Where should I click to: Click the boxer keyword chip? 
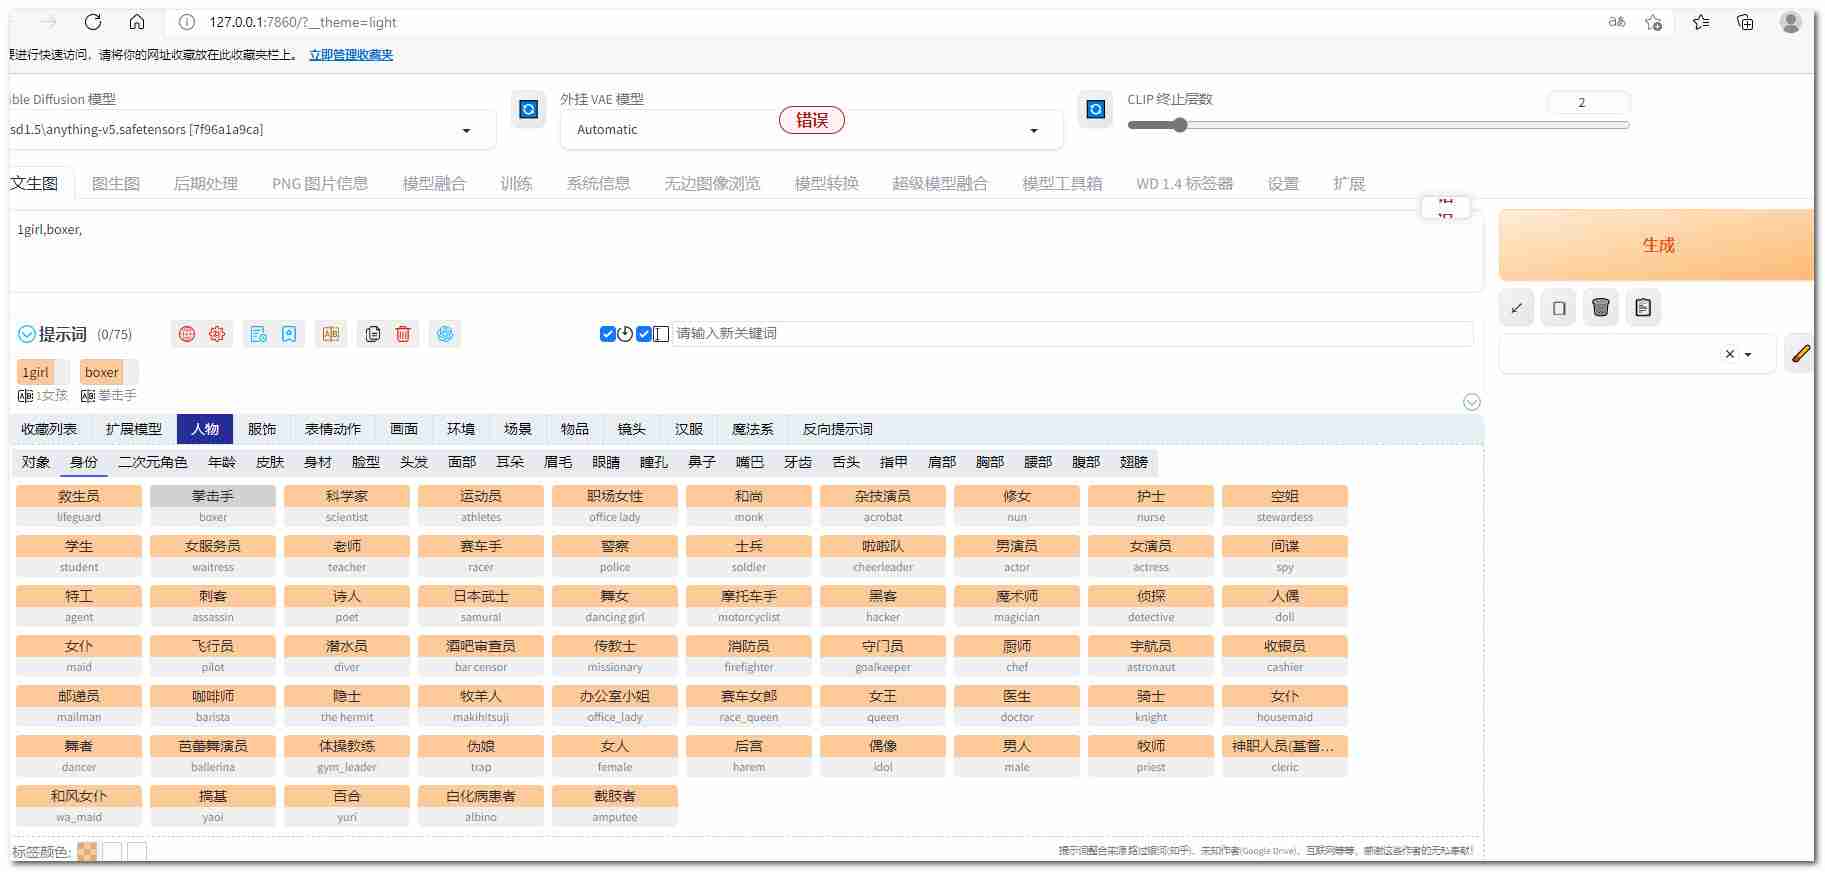(x=101, y=372)
